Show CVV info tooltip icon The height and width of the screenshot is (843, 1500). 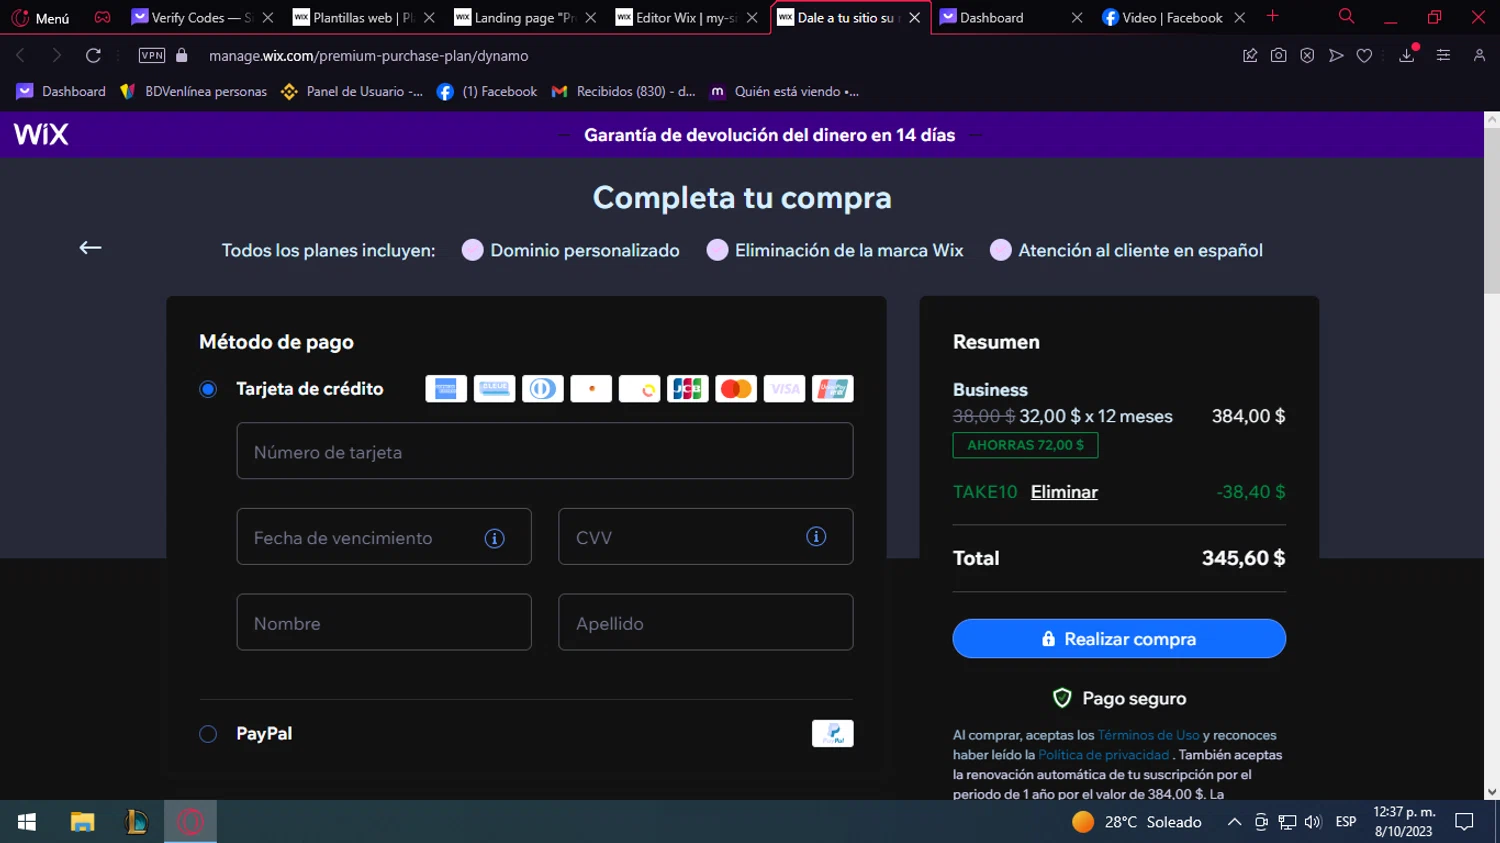pyautogui.click(x=816, y=537)
